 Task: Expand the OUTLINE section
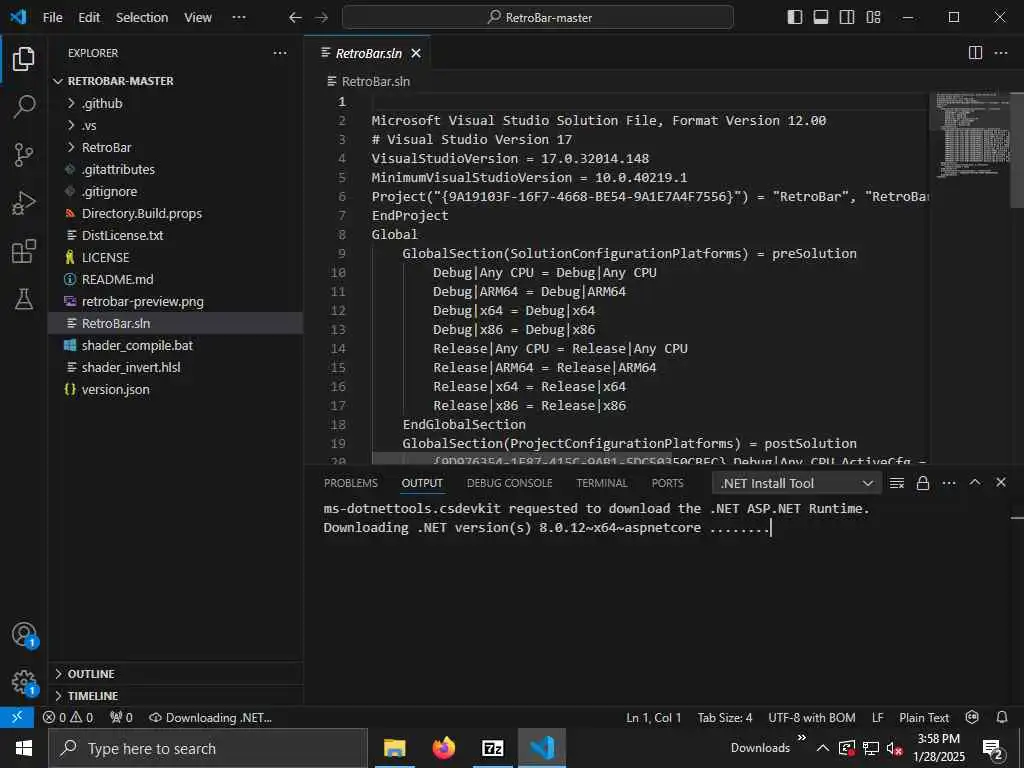[x=176, y=674]
